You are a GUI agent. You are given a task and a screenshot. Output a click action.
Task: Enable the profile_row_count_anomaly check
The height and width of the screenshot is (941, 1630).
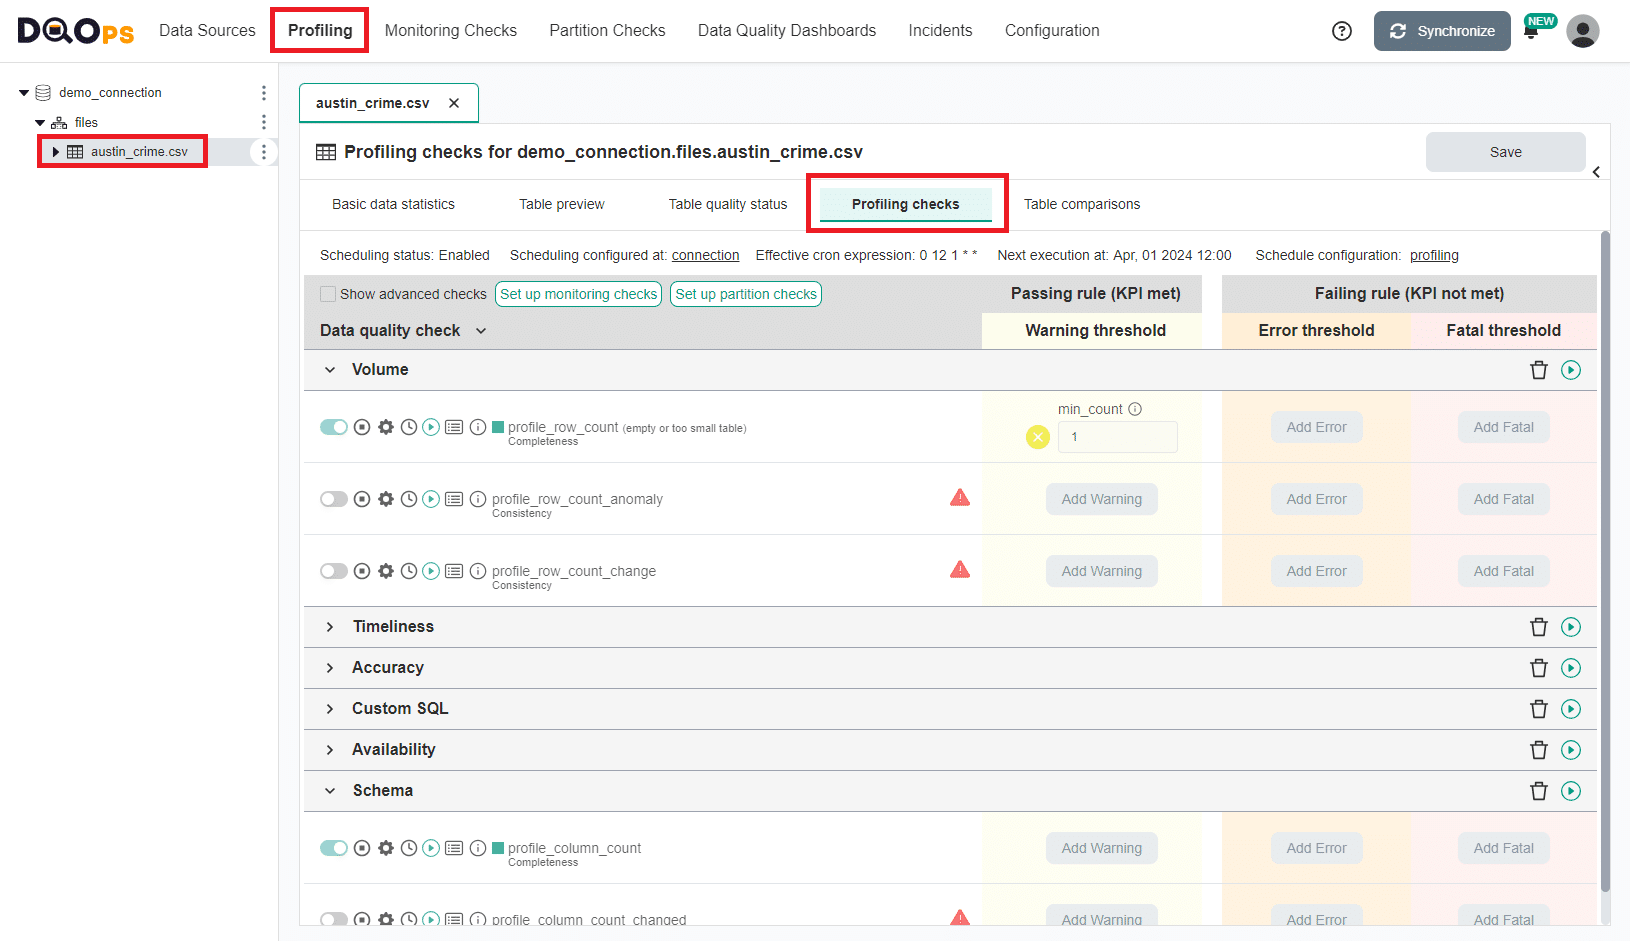point(334,498)
